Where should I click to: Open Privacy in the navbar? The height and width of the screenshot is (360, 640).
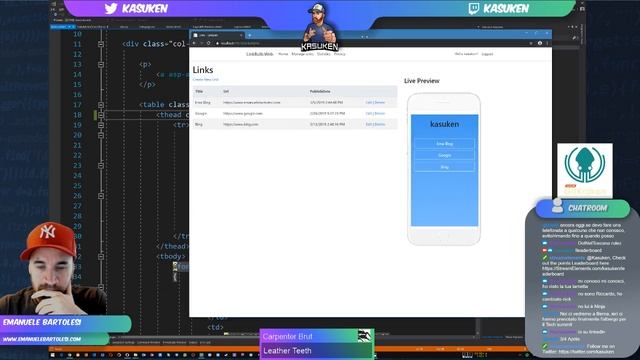coord(340,54)
